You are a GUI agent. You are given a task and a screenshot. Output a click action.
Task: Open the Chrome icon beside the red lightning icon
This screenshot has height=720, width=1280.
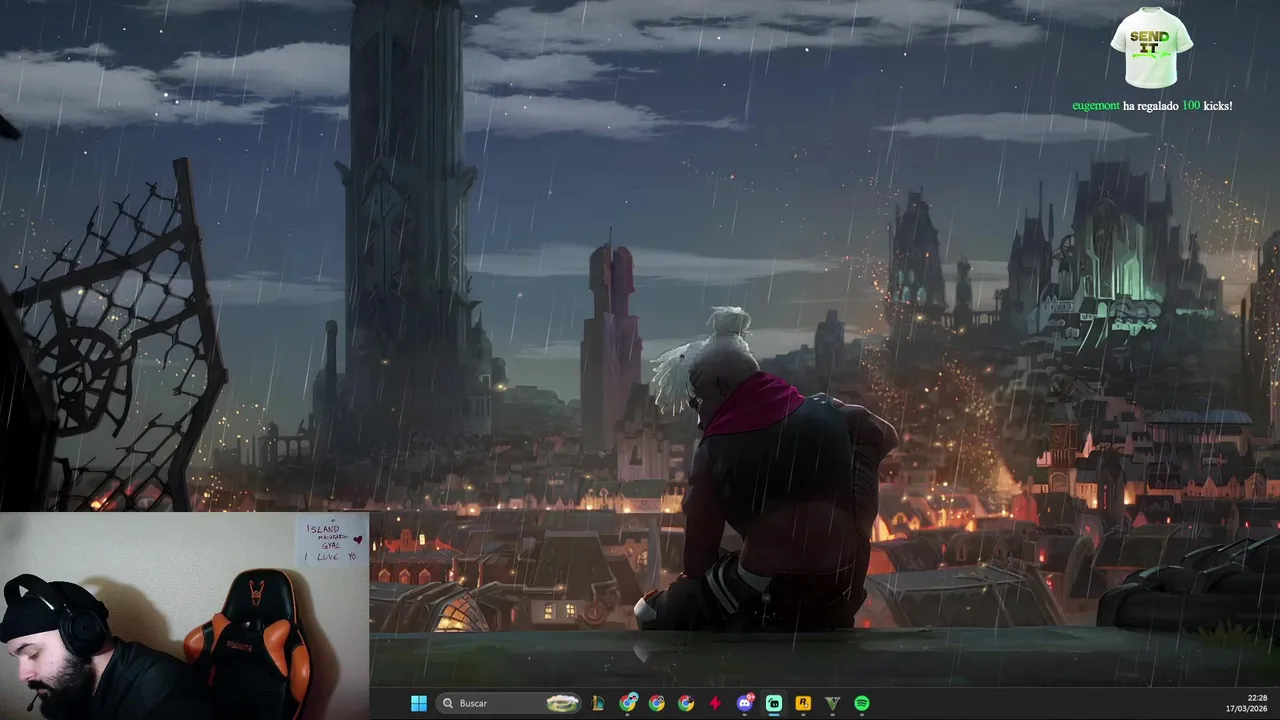click(x=686, y=703)
